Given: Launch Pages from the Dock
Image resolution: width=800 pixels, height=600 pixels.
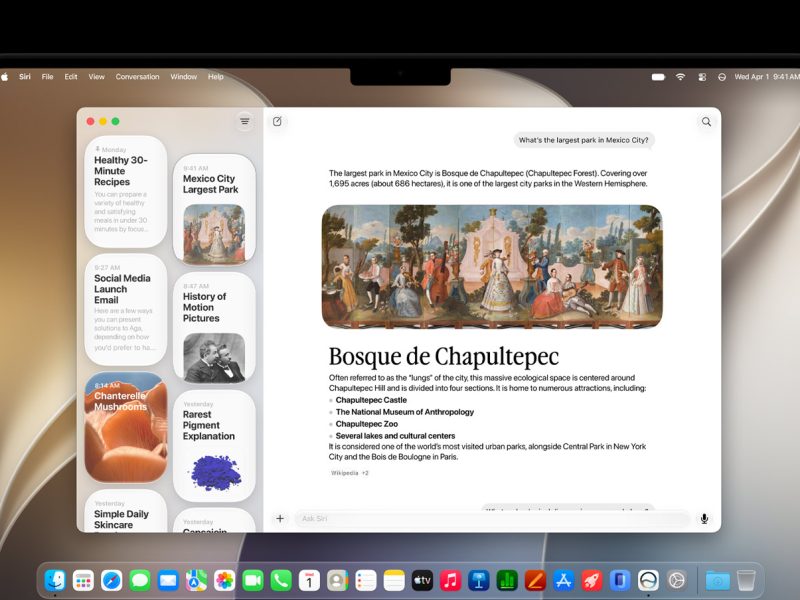Looking at the screenshot, I should [535, 580].
